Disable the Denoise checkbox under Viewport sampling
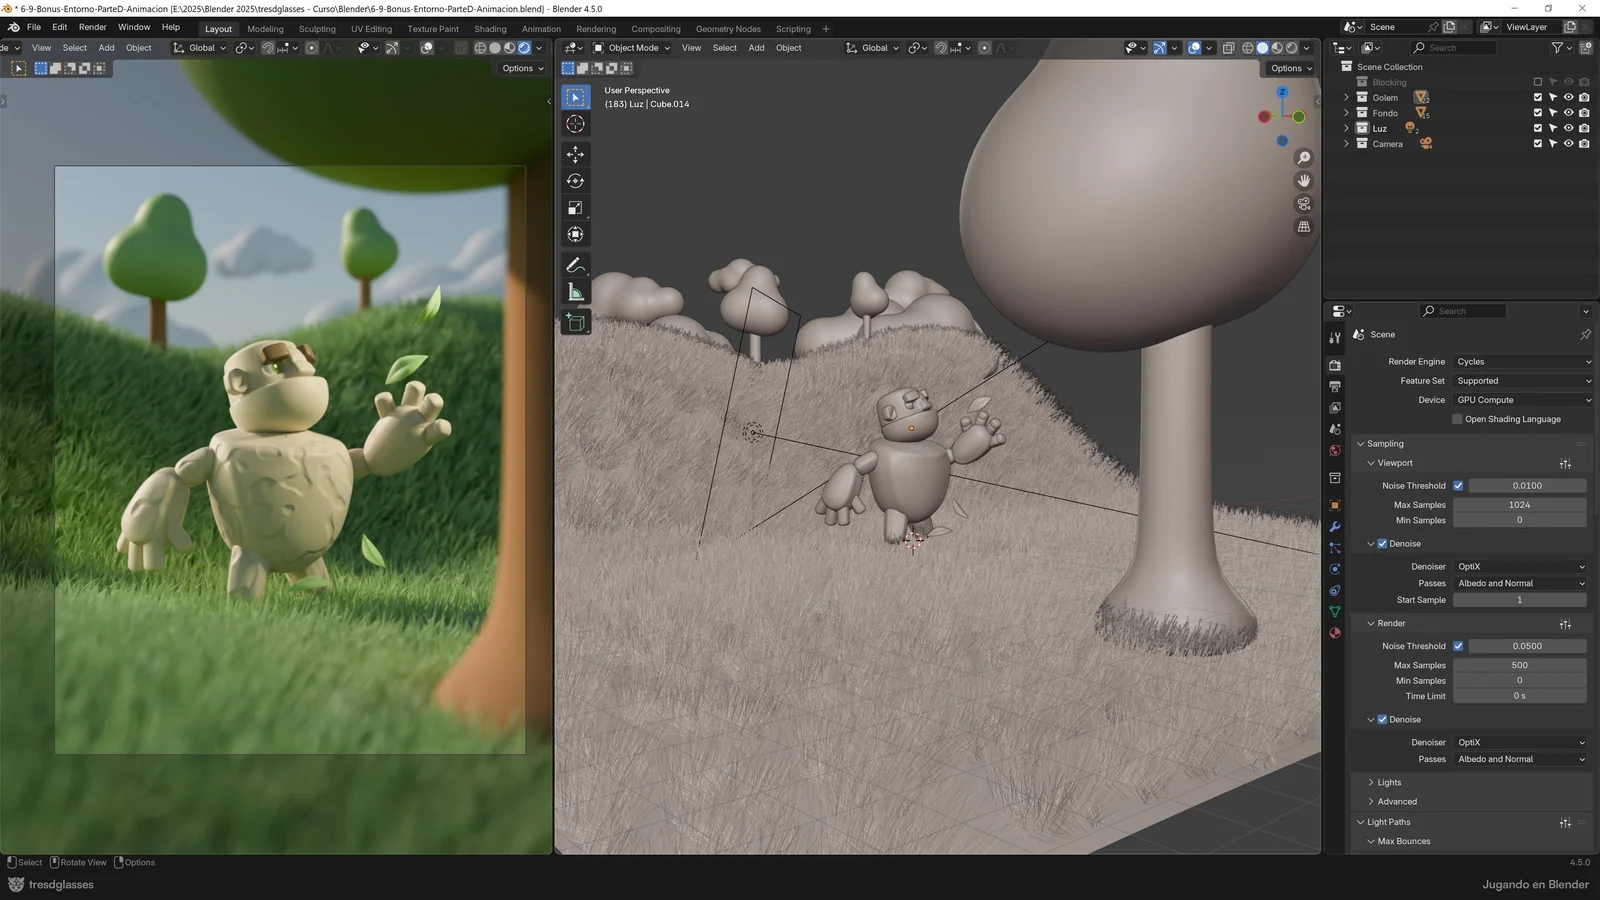 point(1383,543)
